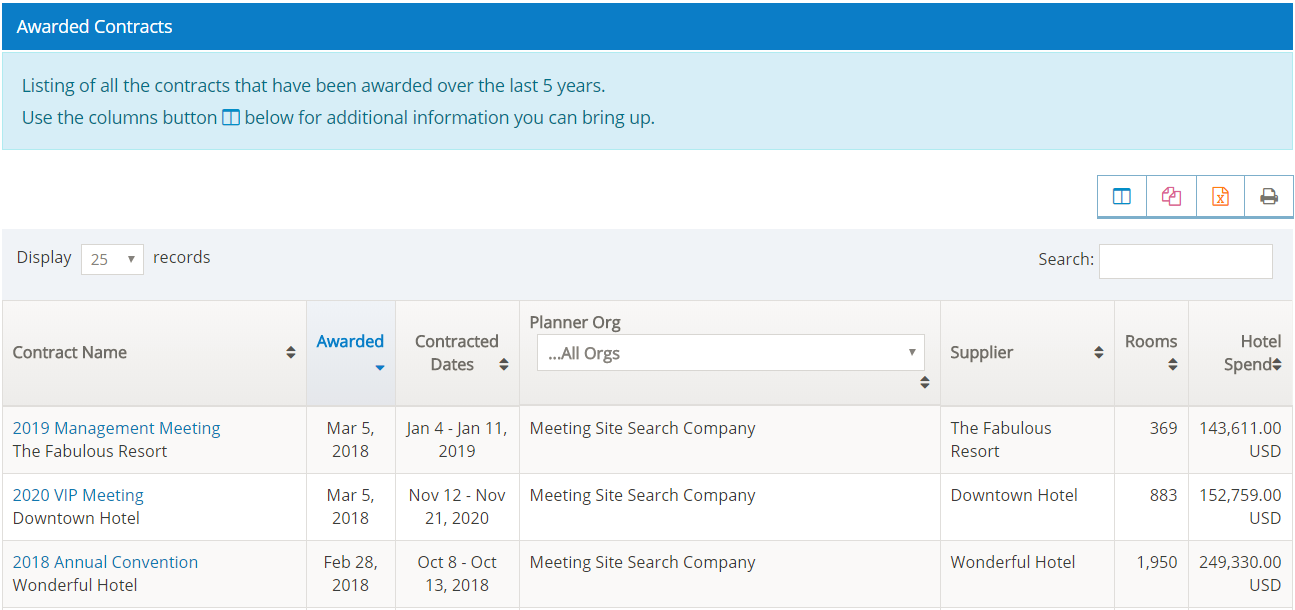
Task: Sort using Planner Org arrows
Action: click(x=924, y=382)
